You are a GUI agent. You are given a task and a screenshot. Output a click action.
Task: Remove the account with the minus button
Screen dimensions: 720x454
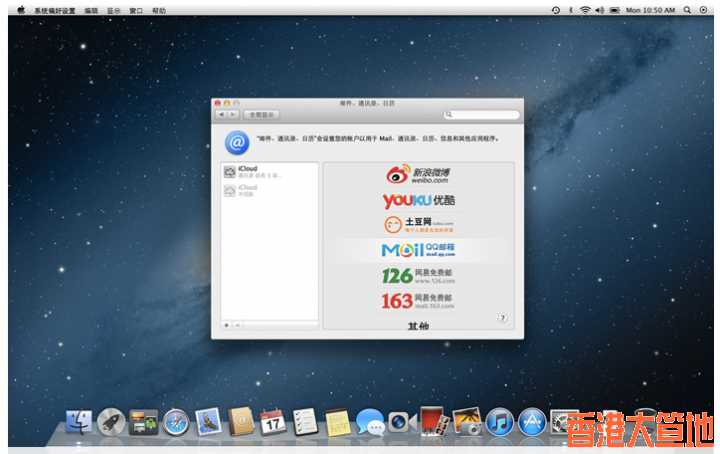tap(238, 325)
